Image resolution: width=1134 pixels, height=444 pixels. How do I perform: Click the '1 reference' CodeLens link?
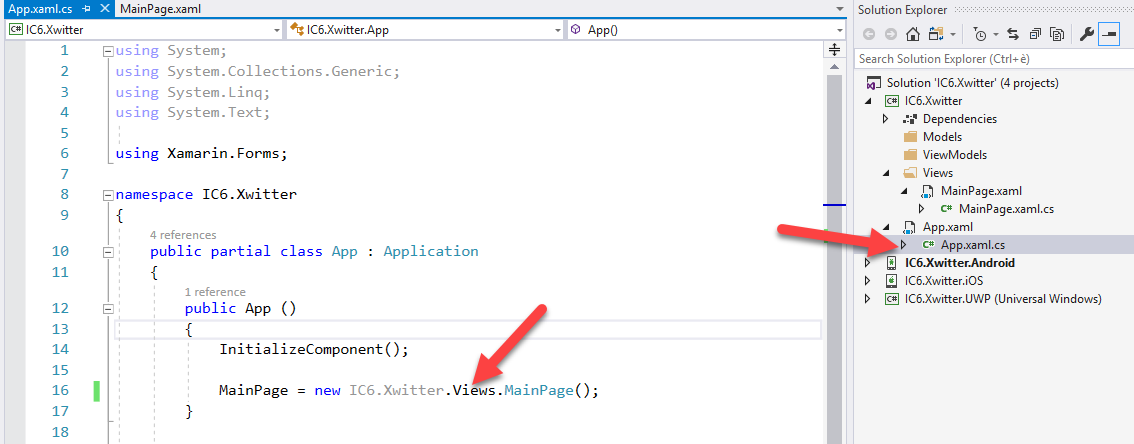215,292
